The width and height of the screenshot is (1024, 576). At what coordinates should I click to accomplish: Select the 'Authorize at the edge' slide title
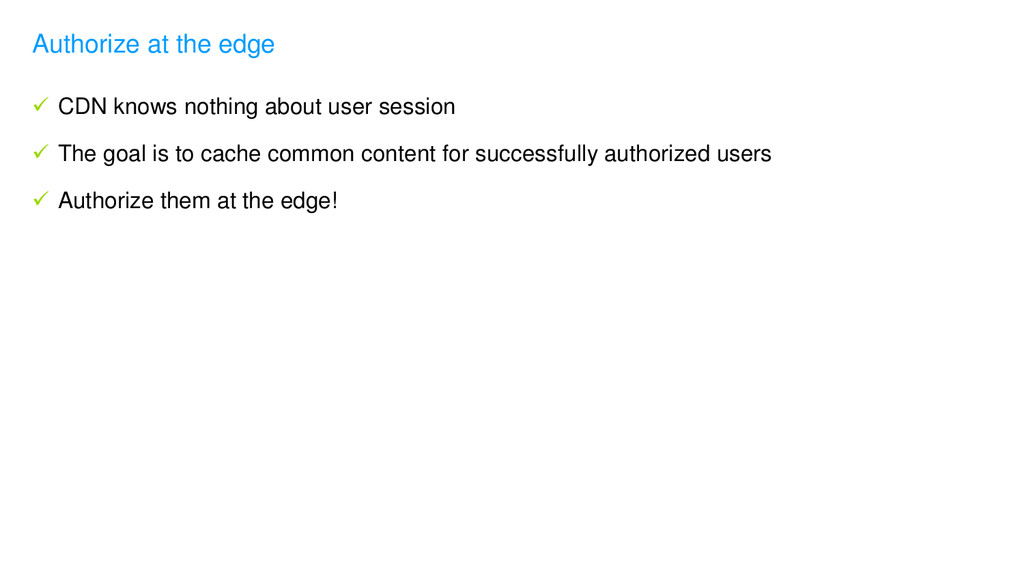coord(153,44)
